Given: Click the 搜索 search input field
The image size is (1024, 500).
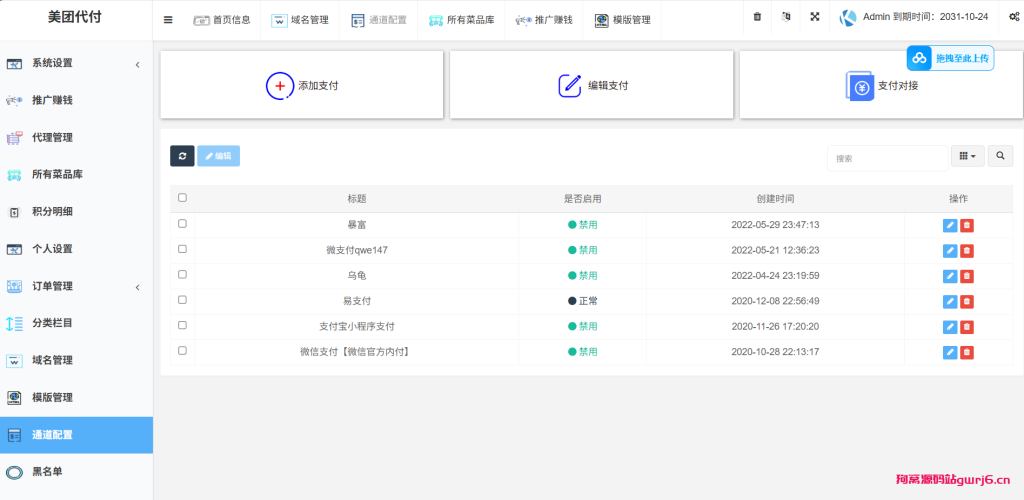Looking at the screenshot, I should (x=886, y=158).
